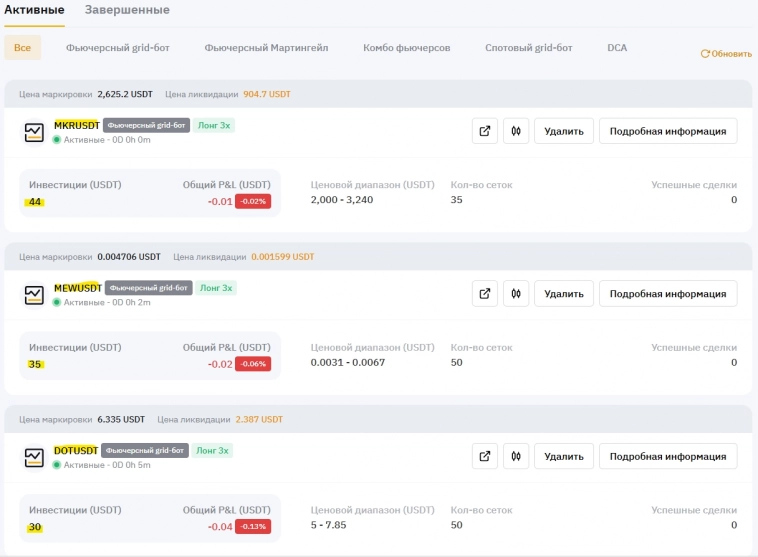
Task: Open the candlestick chart icon for MKRUSDT
Action: pyautogui.click(x=516, y=131)
